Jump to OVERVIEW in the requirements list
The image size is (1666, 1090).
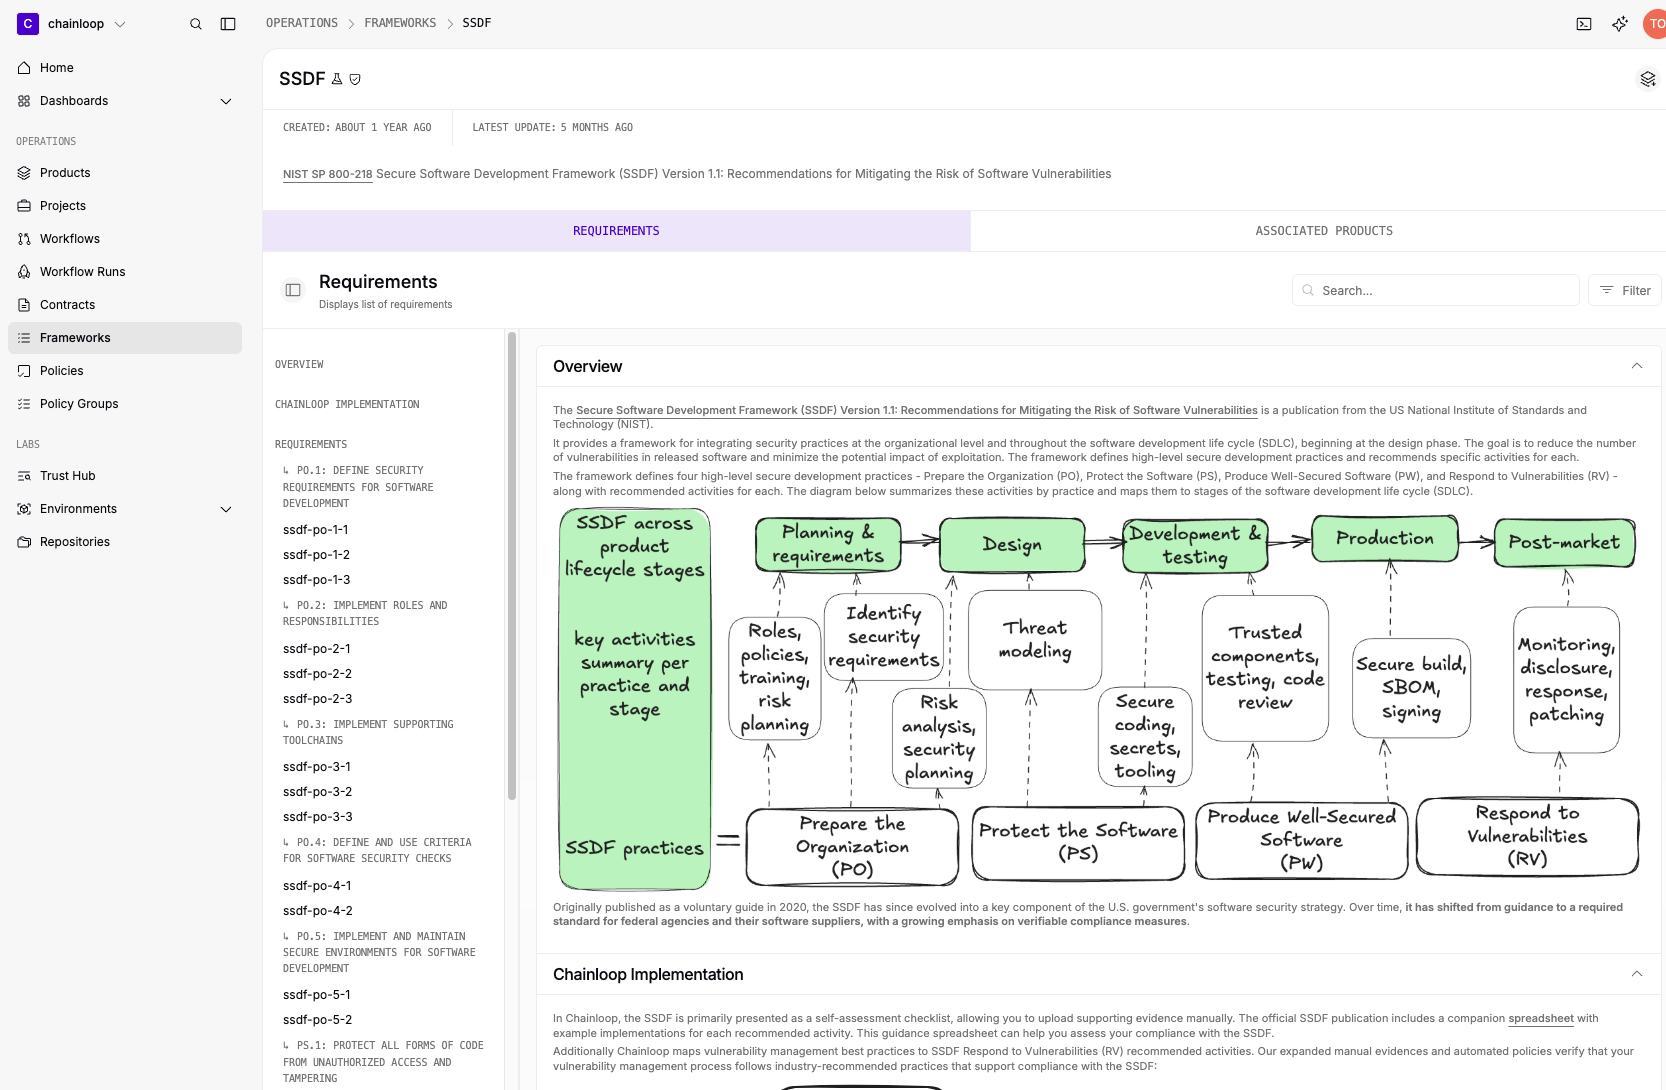(299, 365)
